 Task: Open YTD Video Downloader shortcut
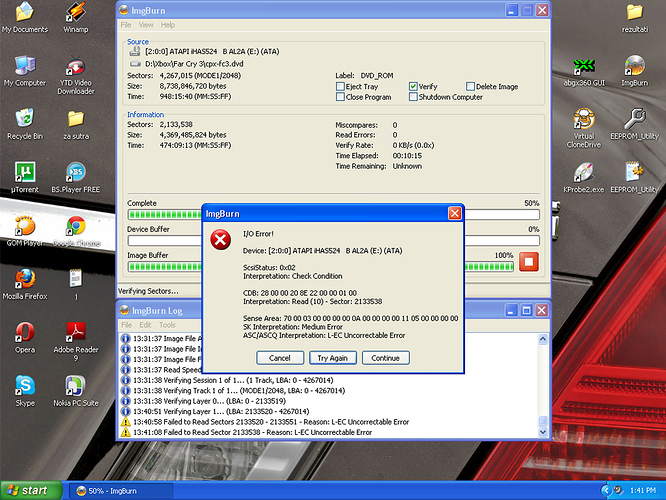tap(76, 75)
